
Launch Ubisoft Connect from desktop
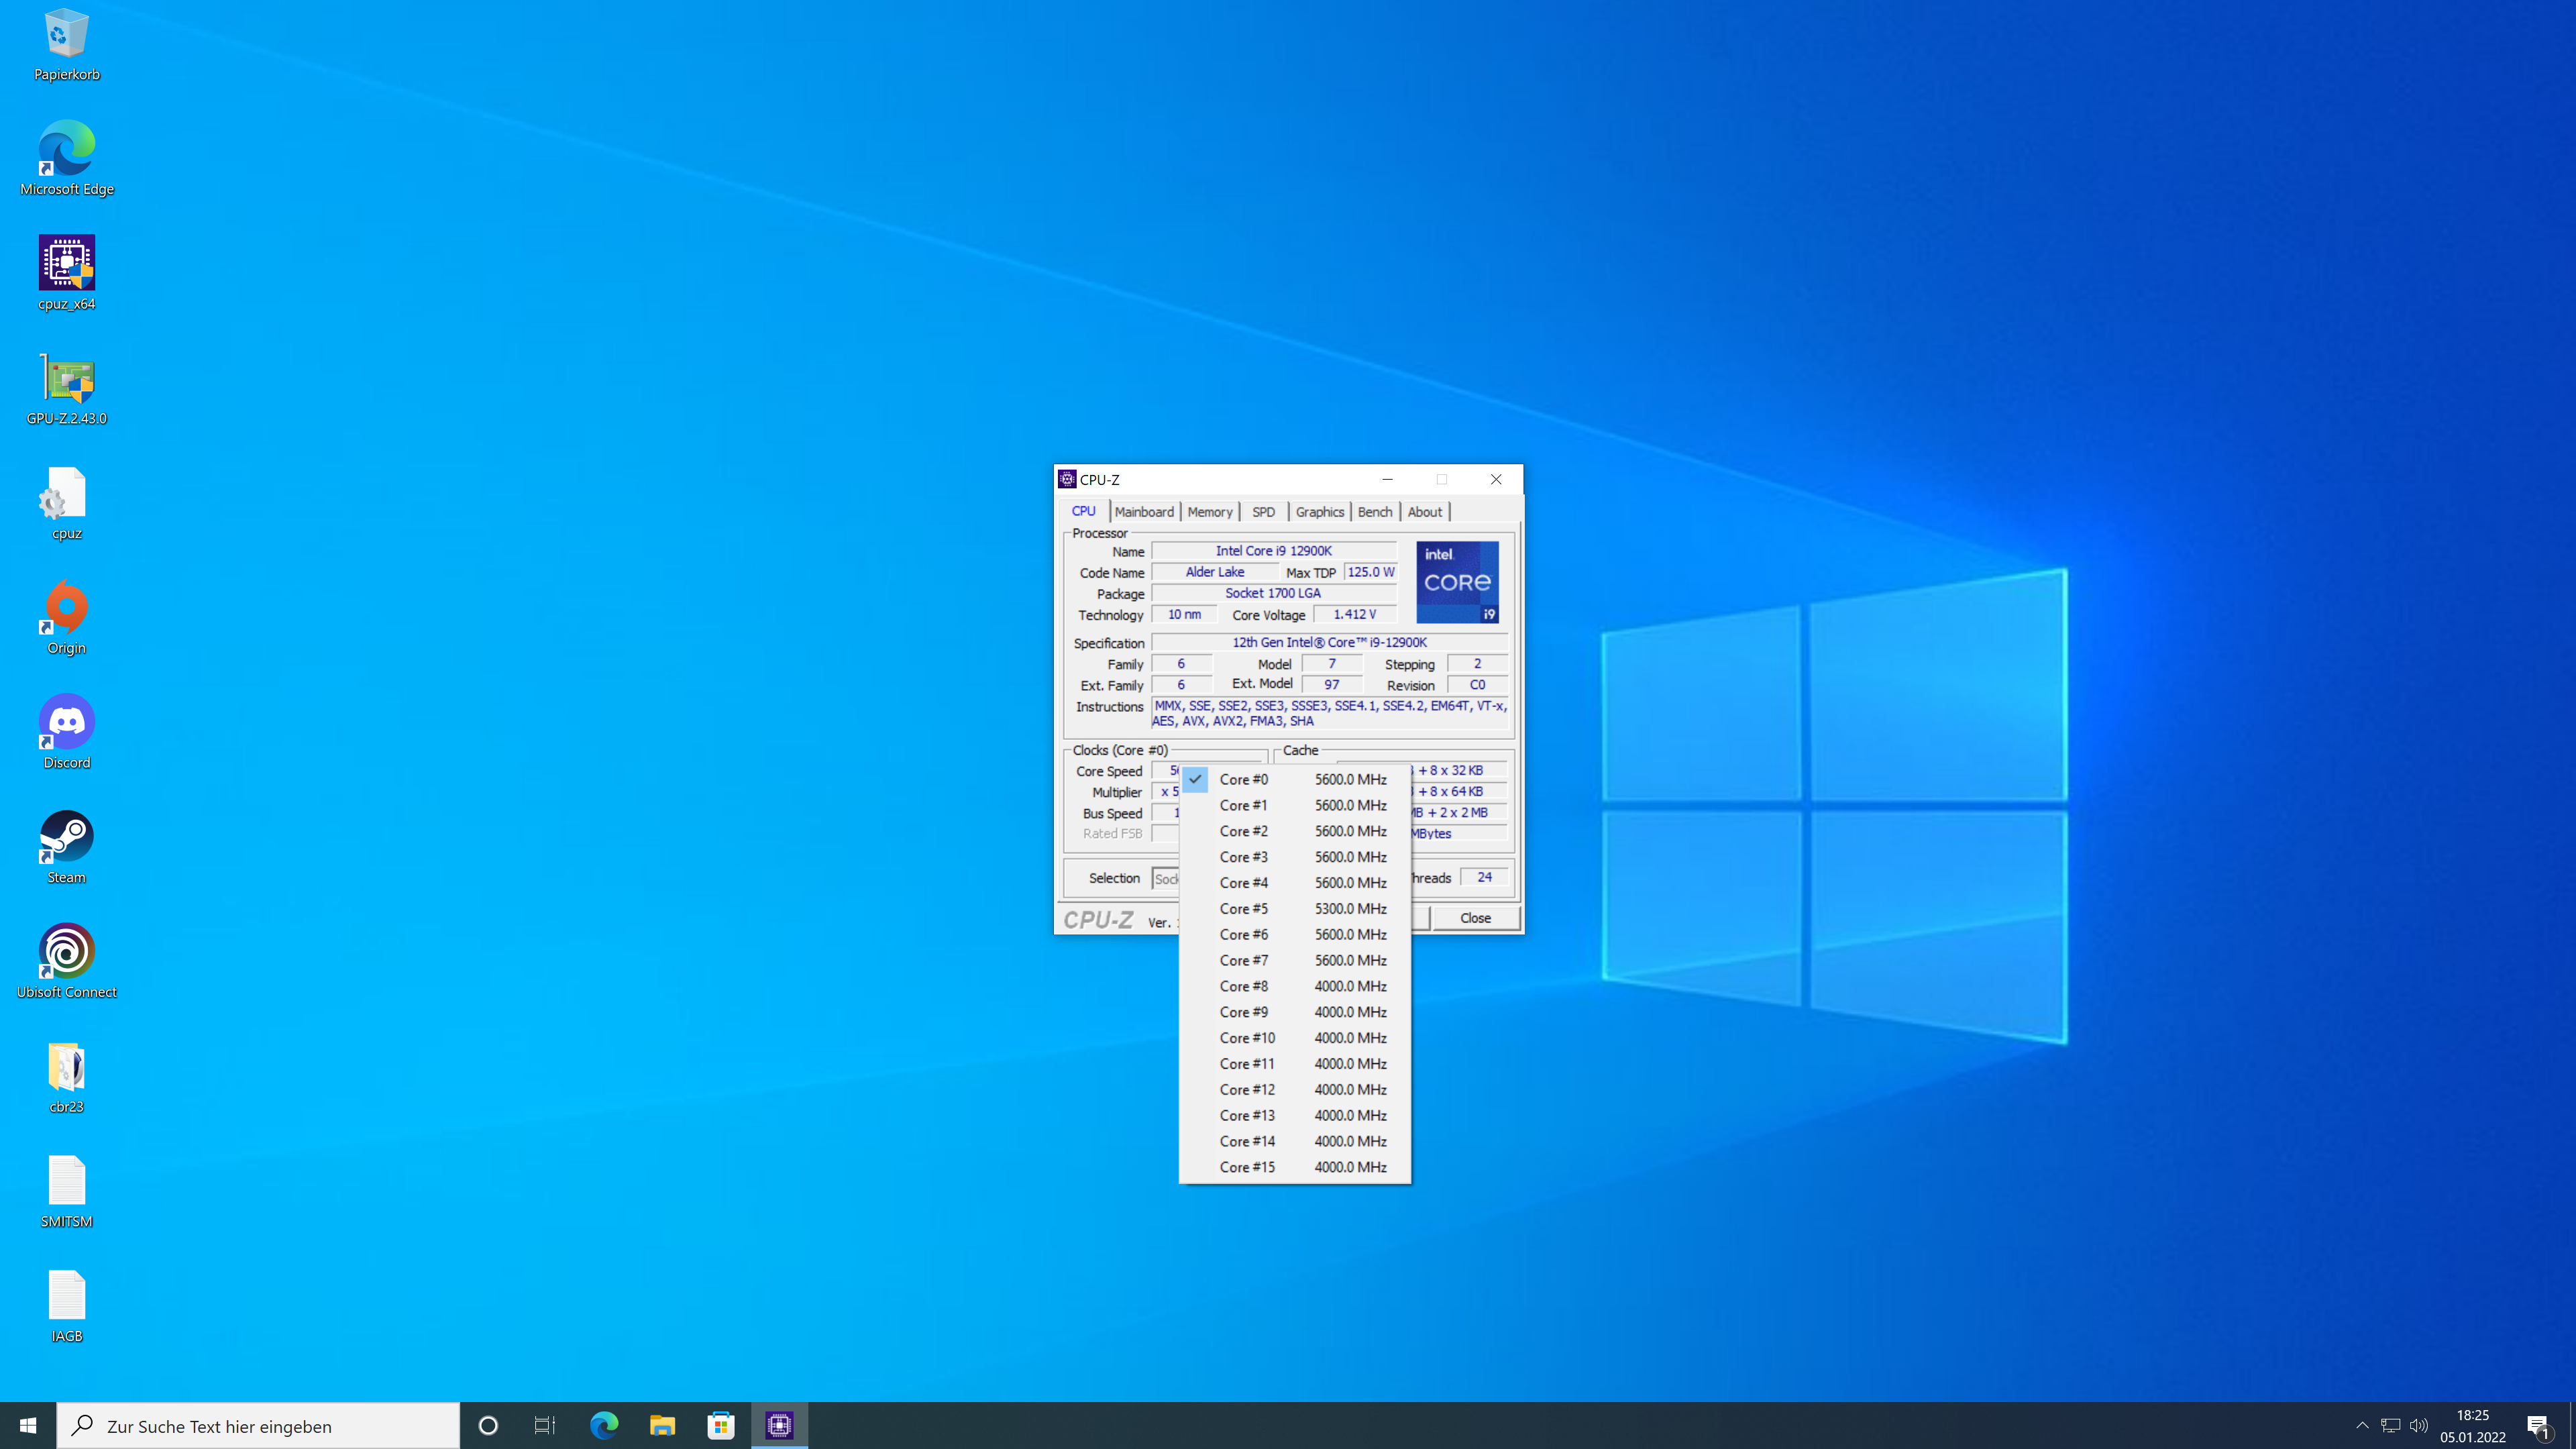[67, 952]
